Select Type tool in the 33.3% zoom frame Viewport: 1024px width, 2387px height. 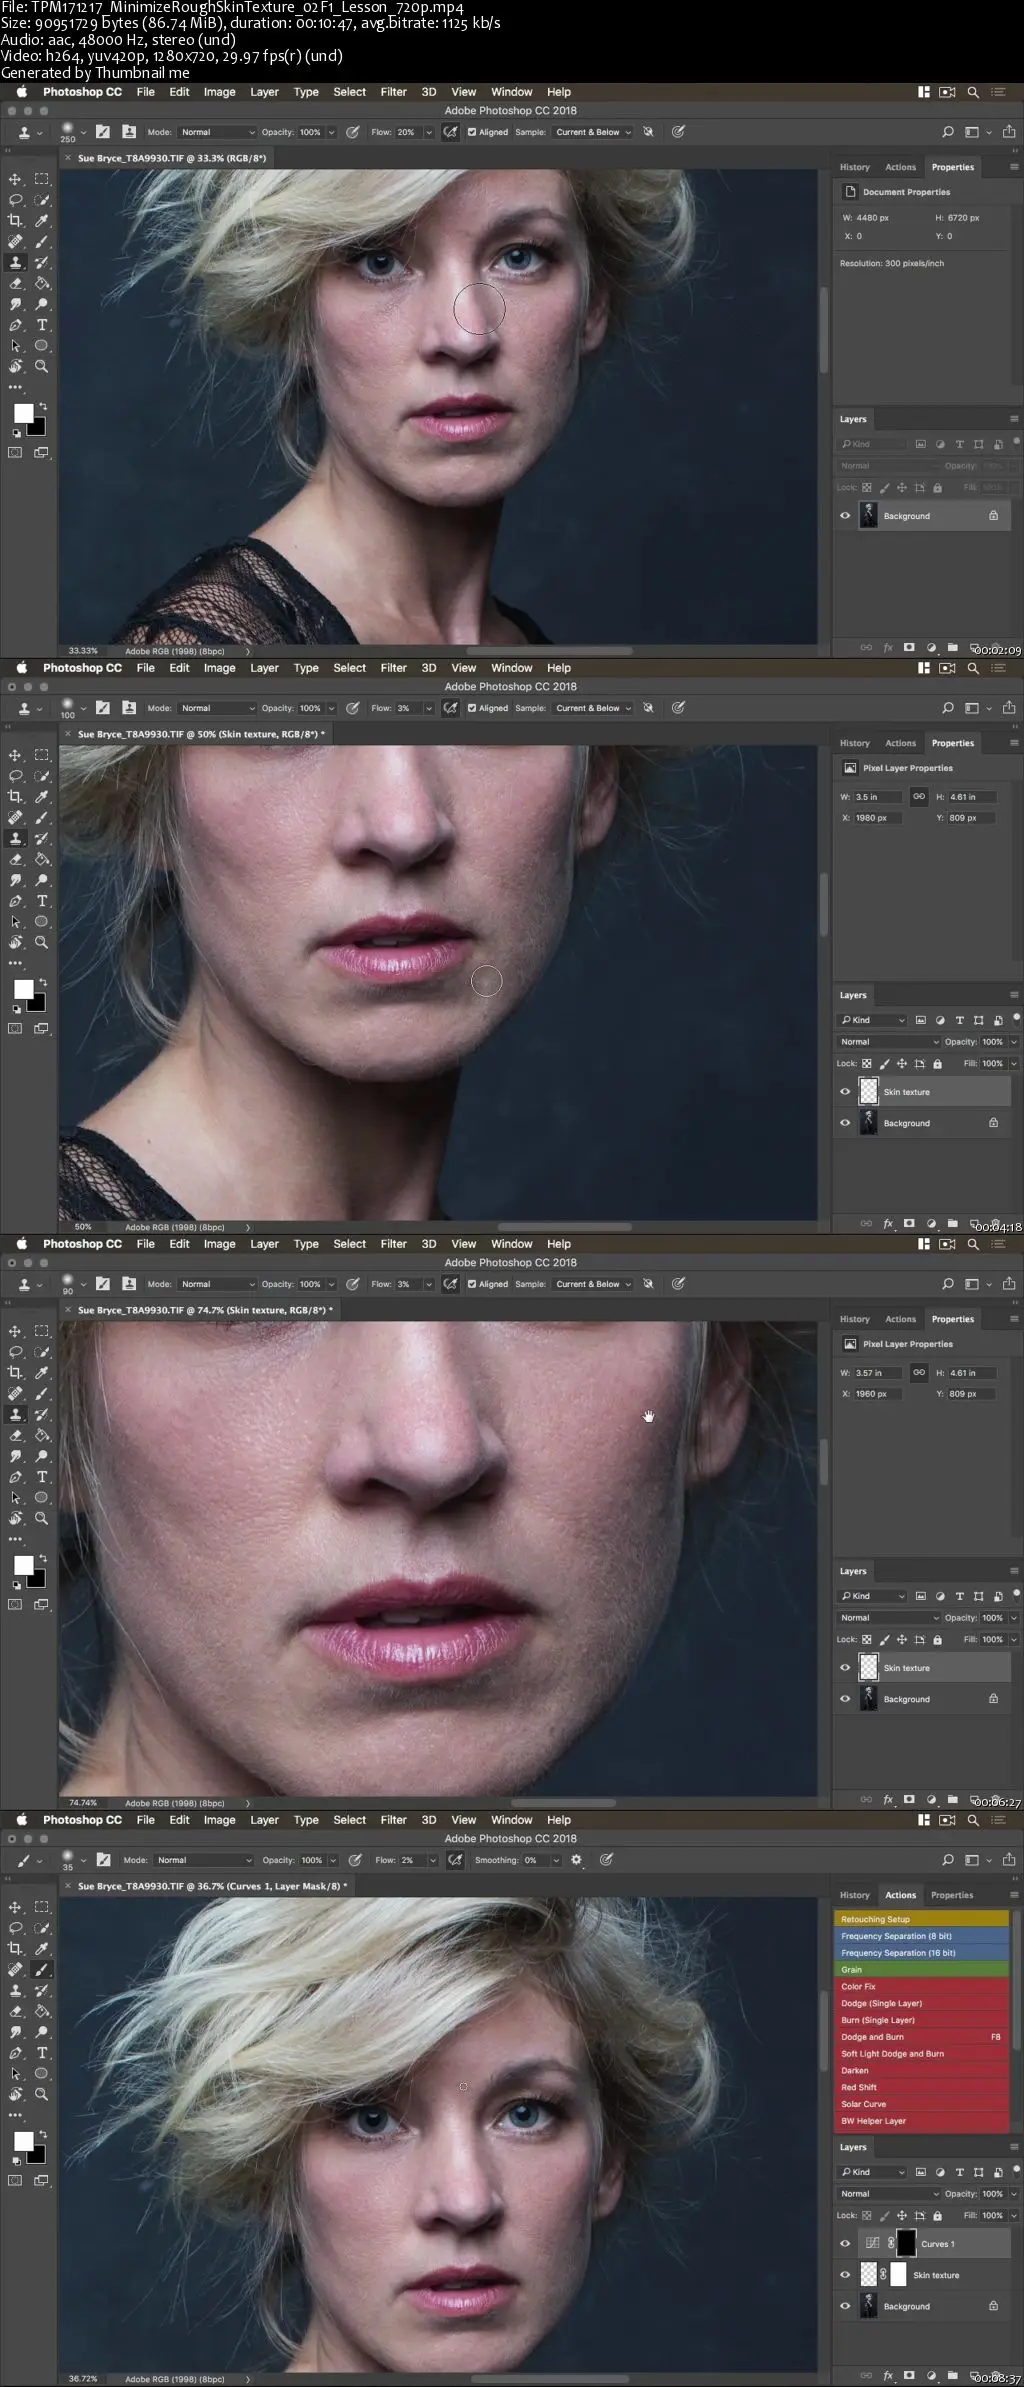pos(42,325)
